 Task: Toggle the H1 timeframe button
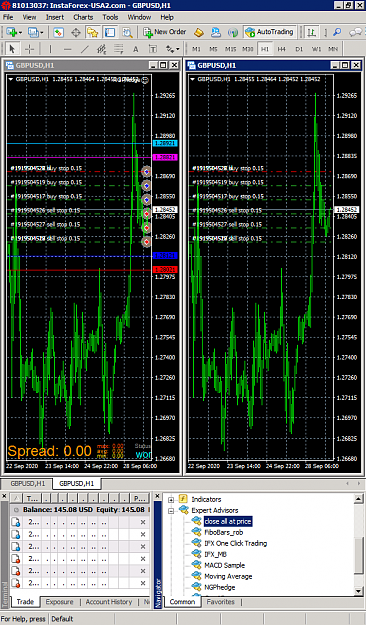coord(265,49)
